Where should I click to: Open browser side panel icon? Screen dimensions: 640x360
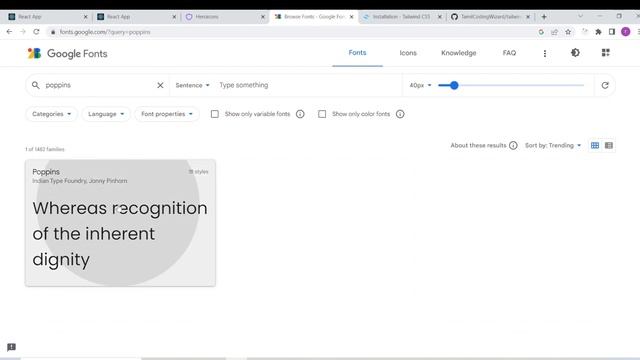(x=612, y=32)
